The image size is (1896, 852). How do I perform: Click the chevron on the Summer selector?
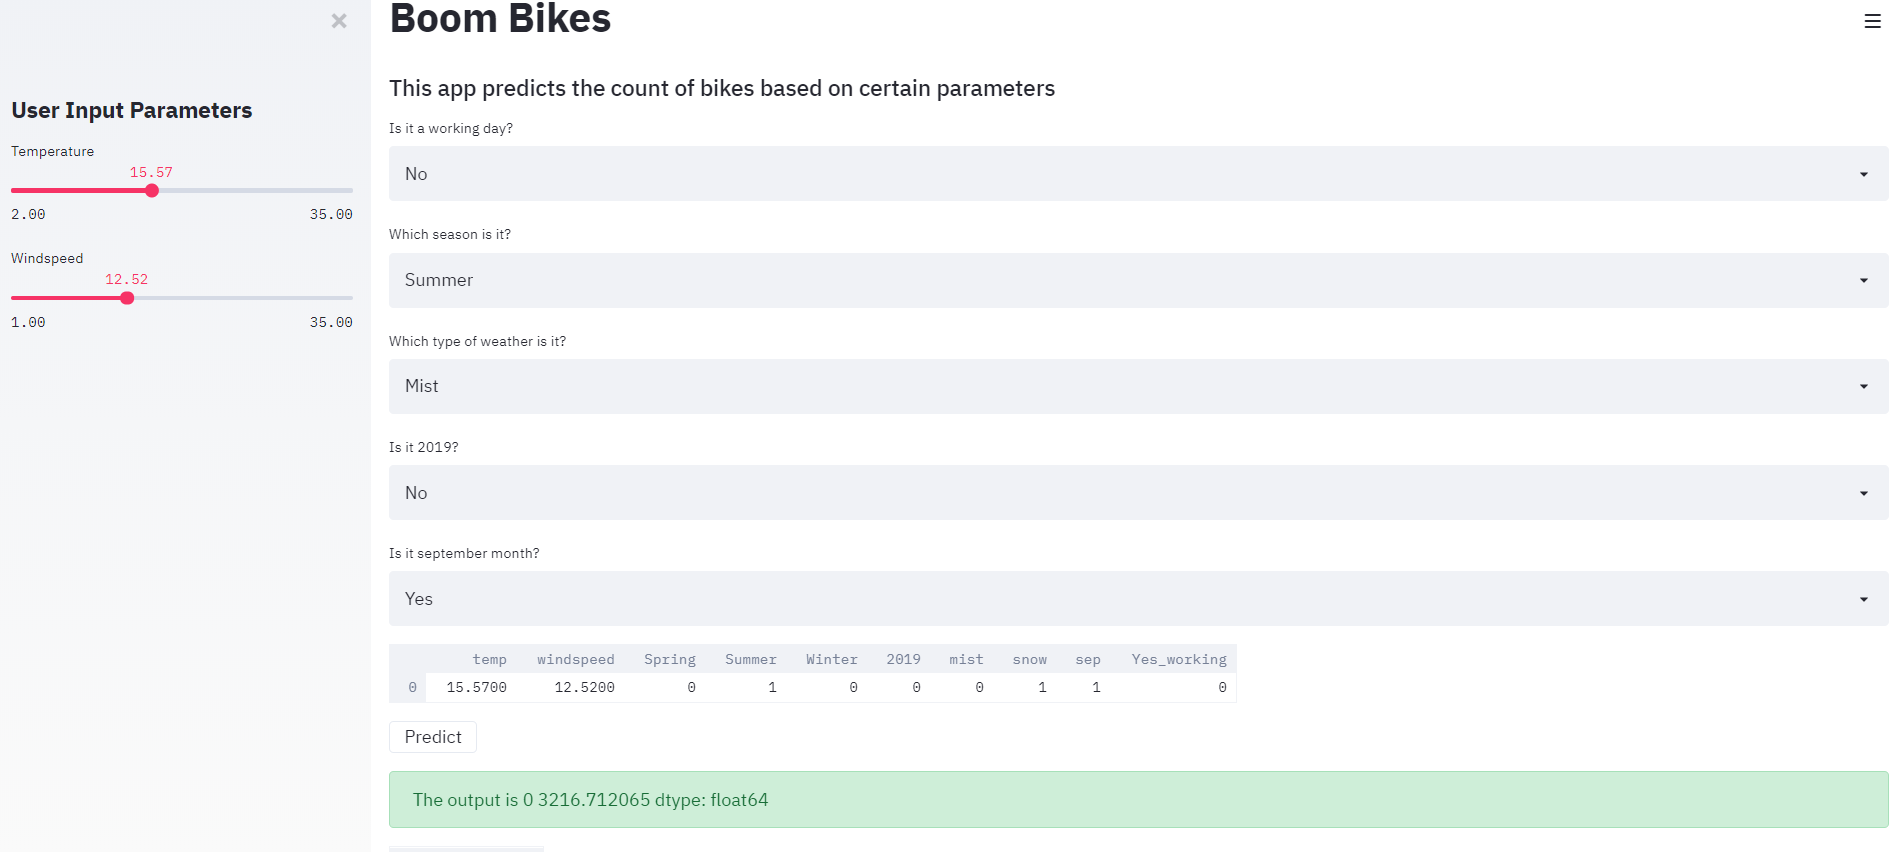tap(1862, 280)
